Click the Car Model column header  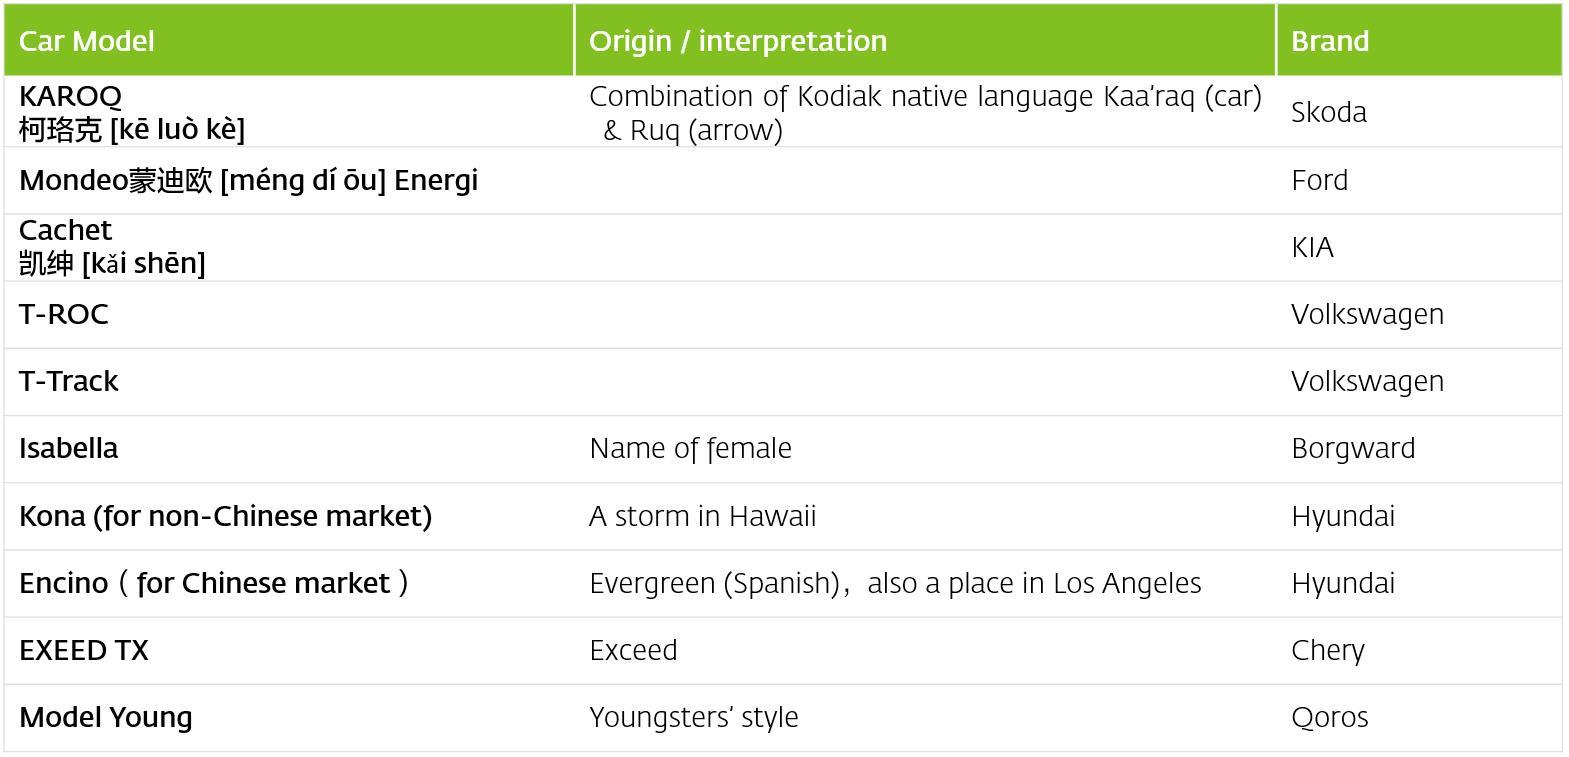289,40
